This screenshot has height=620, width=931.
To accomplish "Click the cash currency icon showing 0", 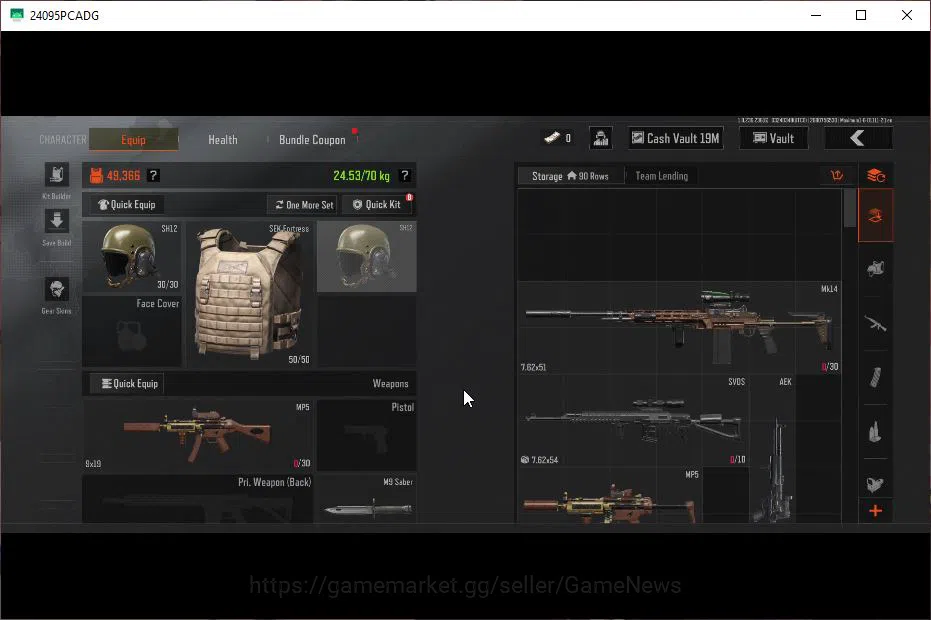I will [x=552, y=138].
